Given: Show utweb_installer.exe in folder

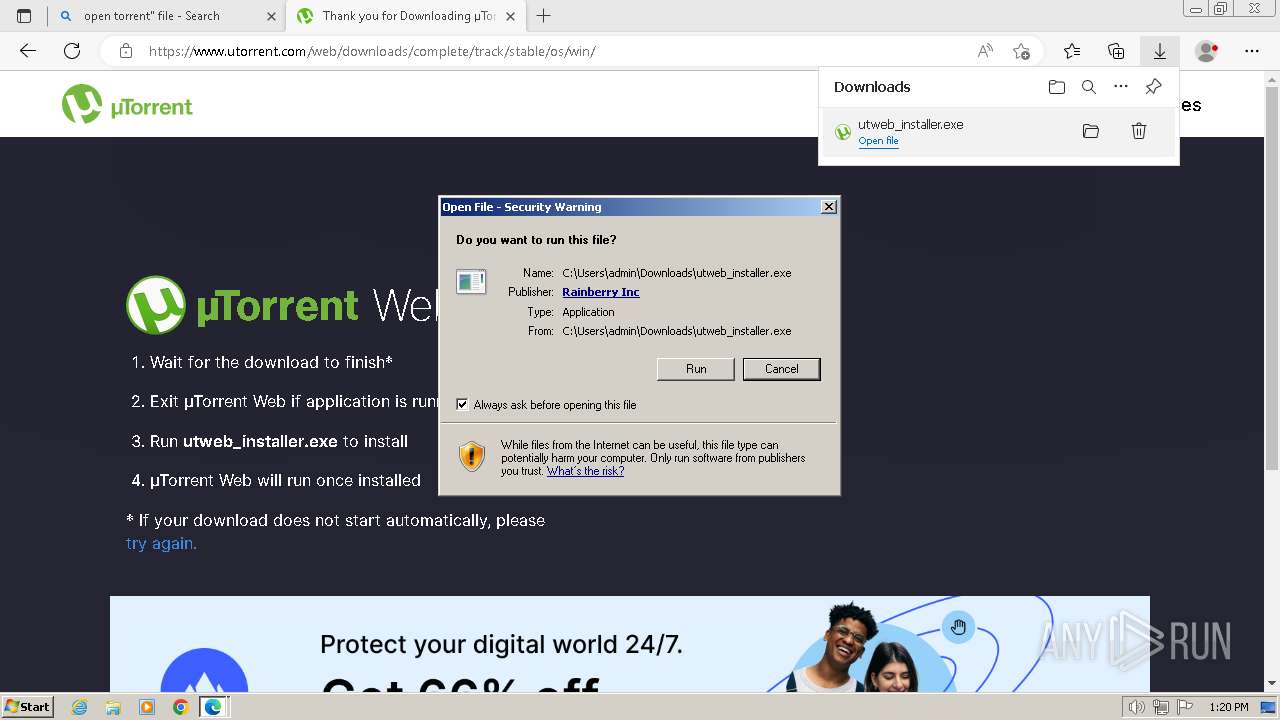Looking at the screenshot, I should [x=1091, y=131].
